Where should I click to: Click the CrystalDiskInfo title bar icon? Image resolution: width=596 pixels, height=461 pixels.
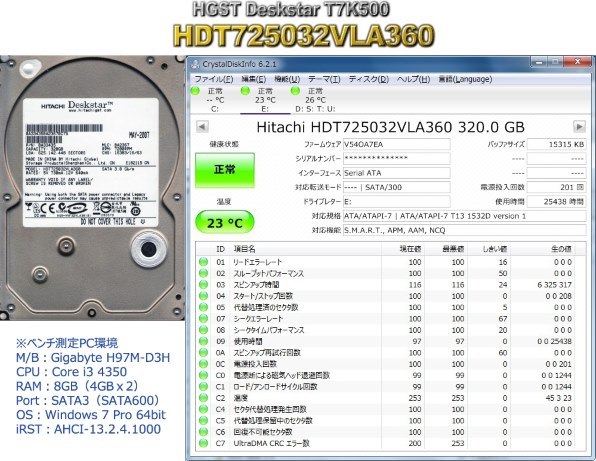point(195,64)
